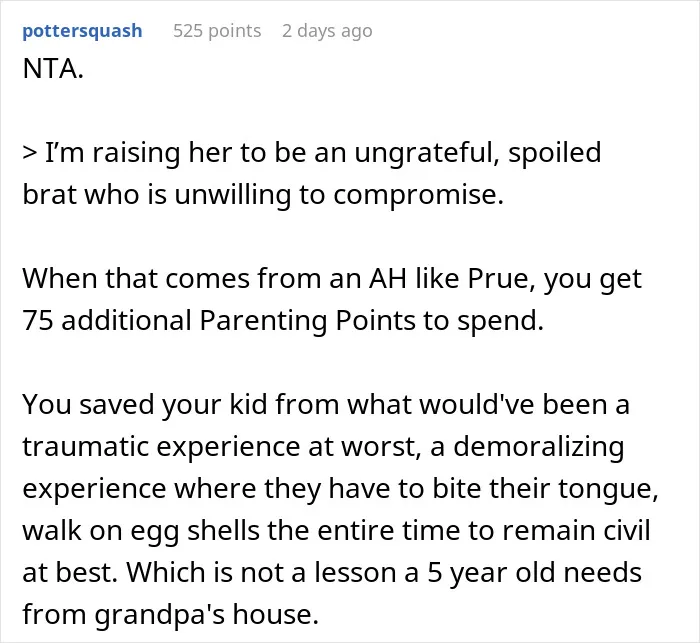Open the pottersquash user profile
The width and height of the screenshot is (700, 643).
pos(82,31)
